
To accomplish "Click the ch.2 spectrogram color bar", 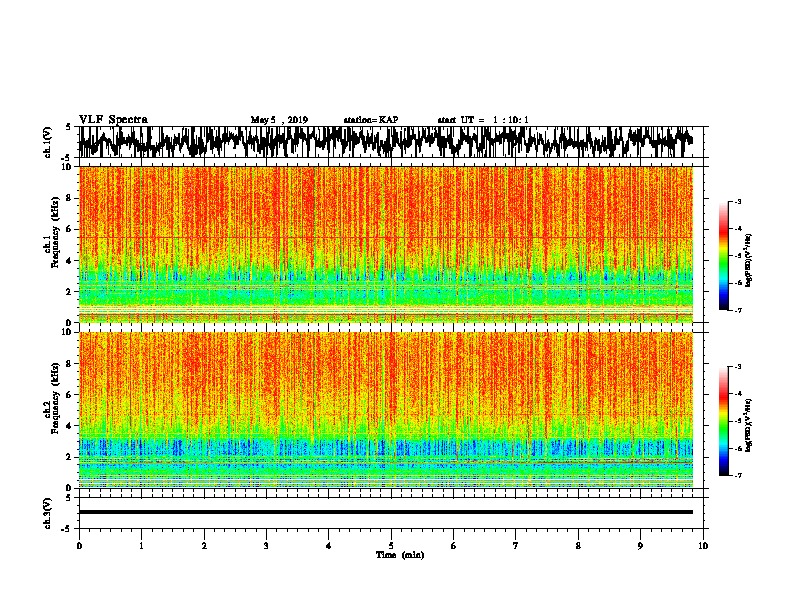I will 723,421.
